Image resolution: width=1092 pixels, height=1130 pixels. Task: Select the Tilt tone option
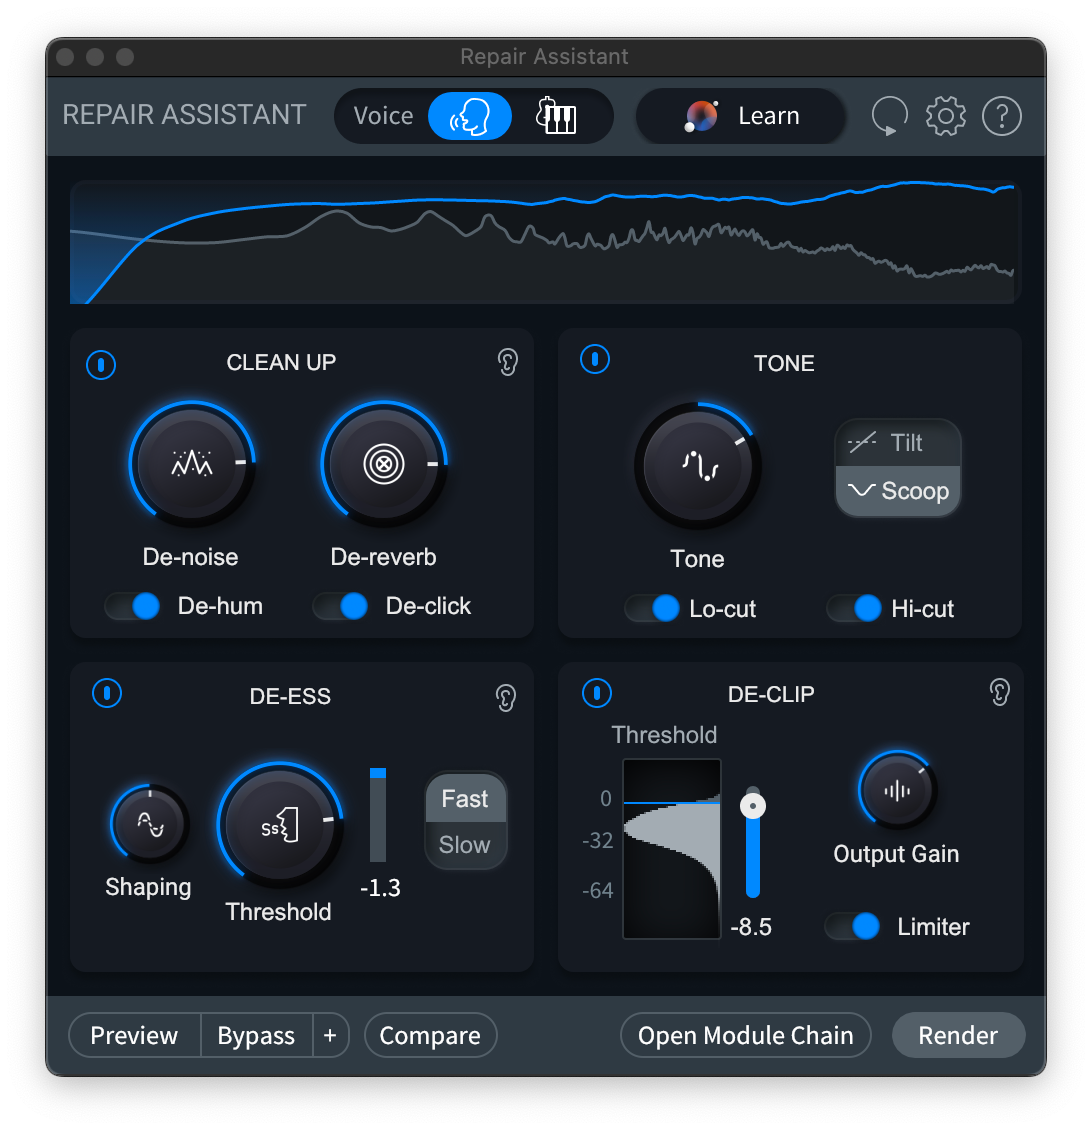(897, 442)
